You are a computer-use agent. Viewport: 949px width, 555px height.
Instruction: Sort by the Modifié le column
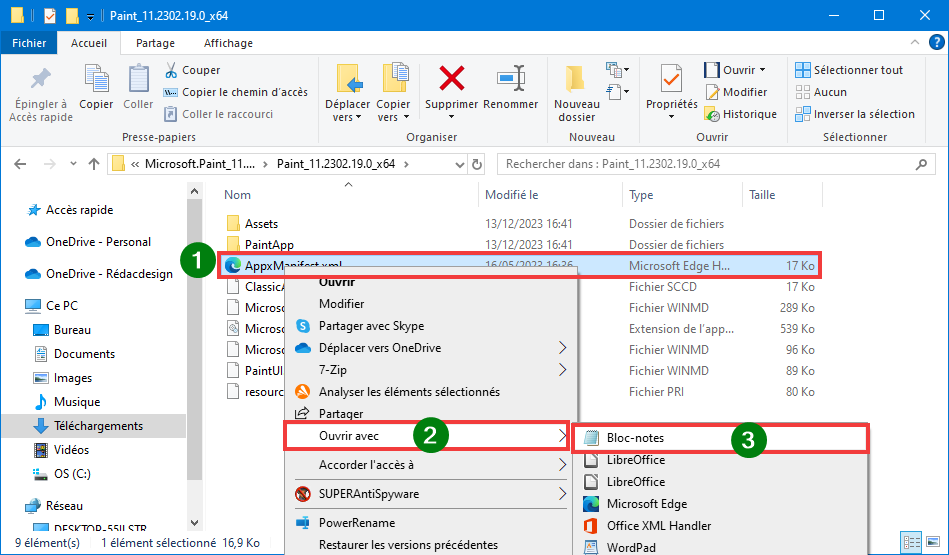(x=511, y=195)
